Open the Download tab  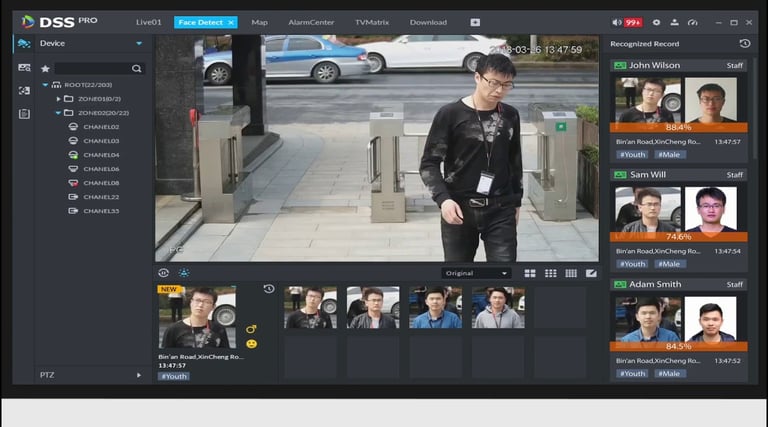pos(428,23)
